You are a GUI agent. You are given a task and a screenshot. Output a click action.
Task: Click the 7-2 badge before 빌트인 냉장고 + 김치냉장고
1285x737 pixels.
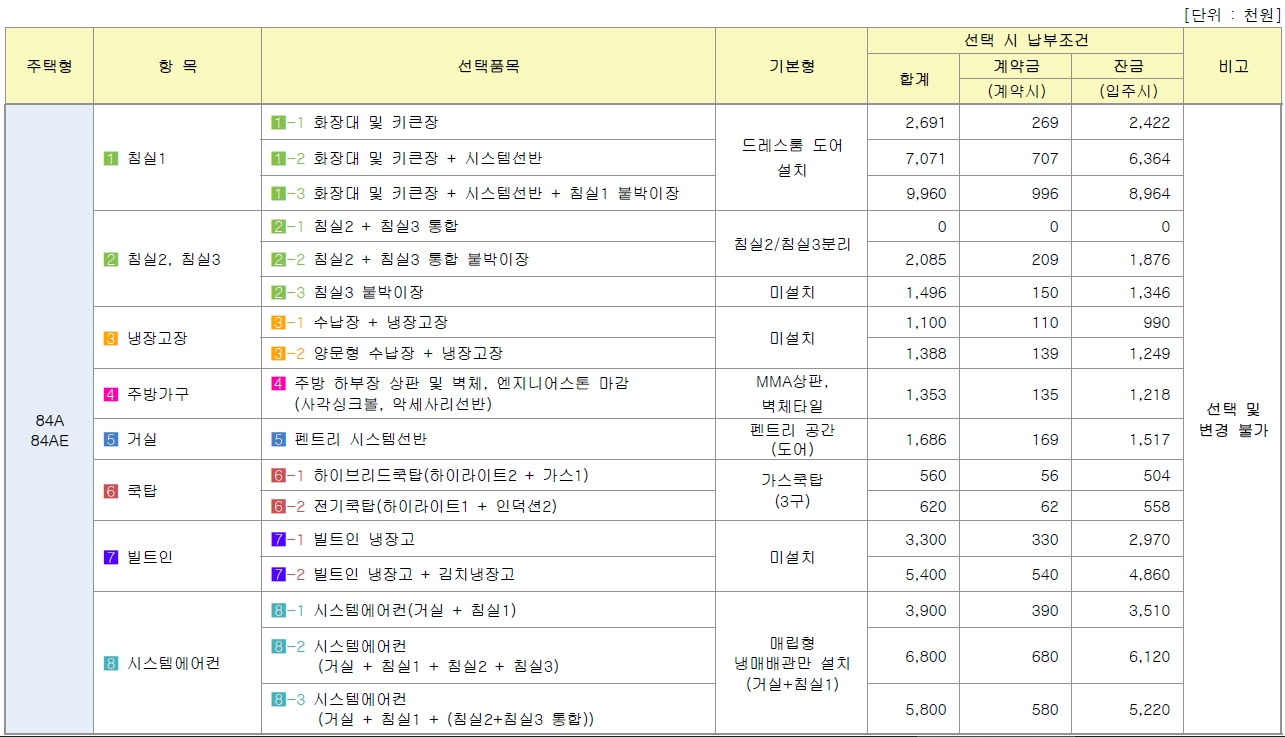tap(288, 575)
